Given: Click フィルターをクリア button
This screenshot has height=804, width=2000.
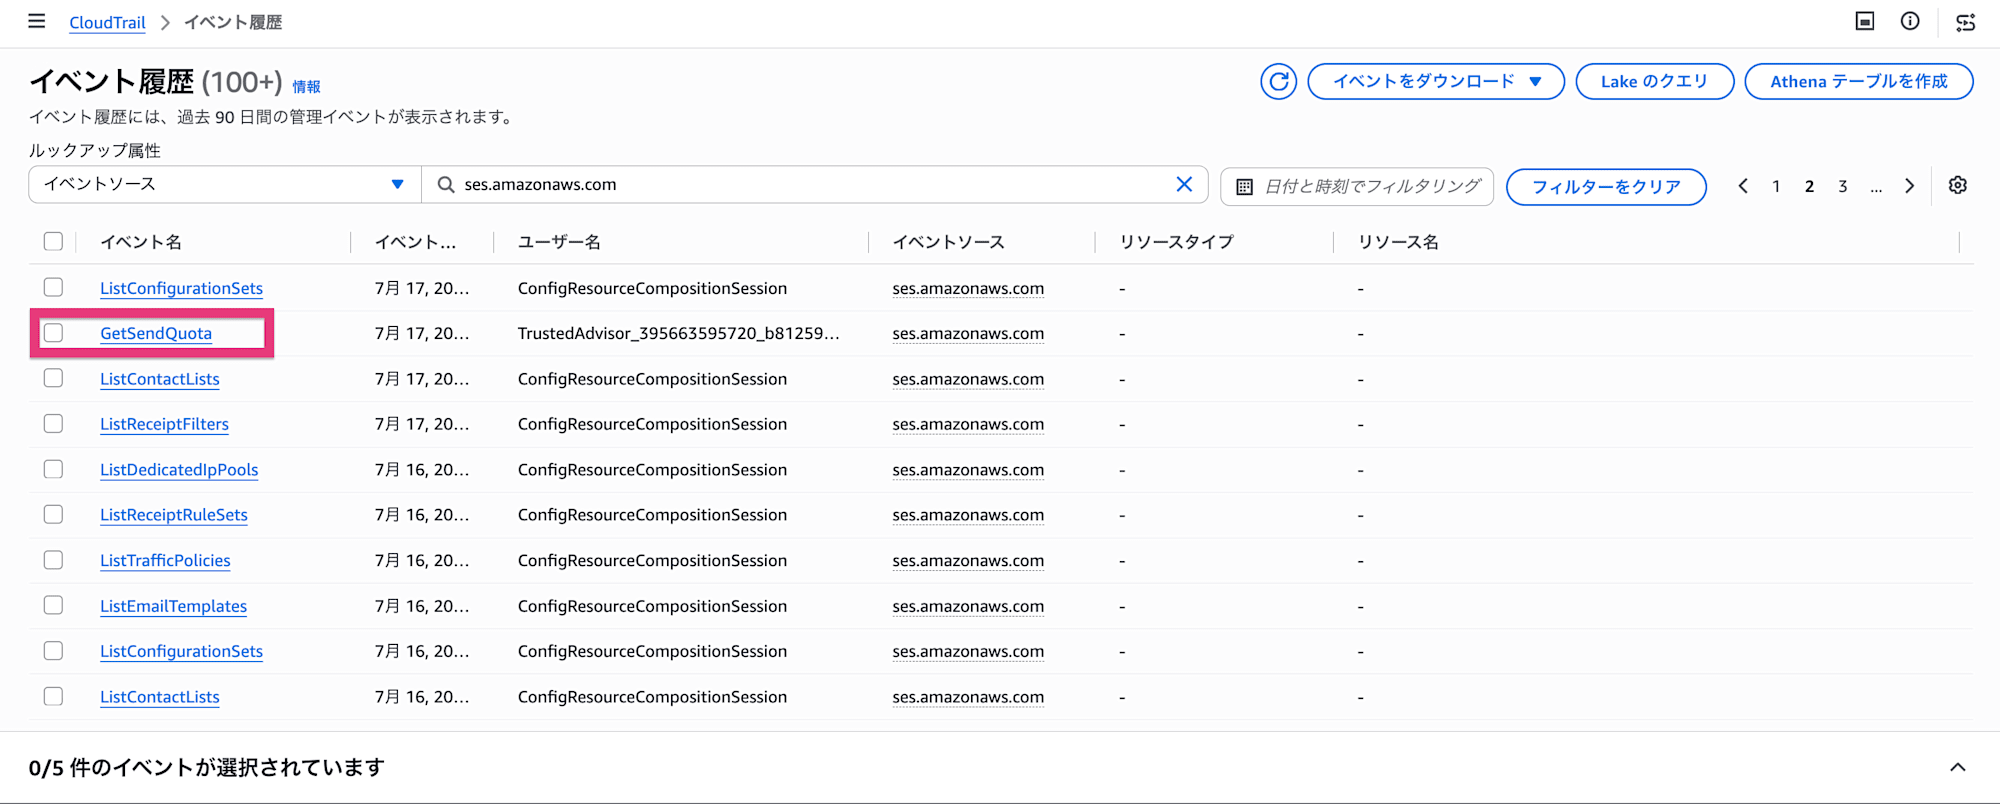Looking at the screenshot, I should (1606, 187).
